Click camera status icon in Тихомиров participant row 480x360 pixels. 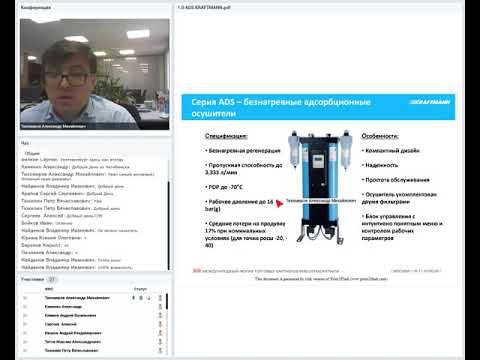click(x=141, y=298)
